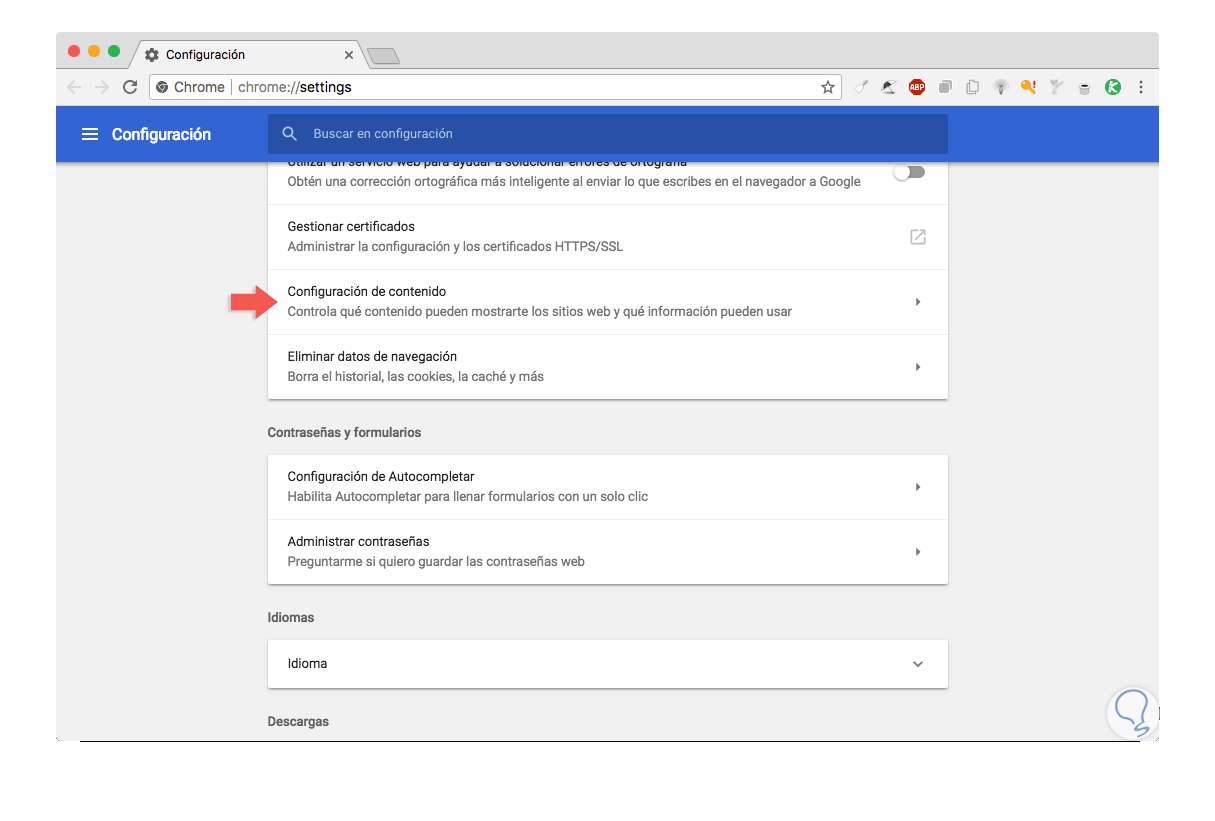The image size is (1215, 821).
Task: Click 'Habilita Autocompletar para llenar formularios' text
Action: coord(468,497)
